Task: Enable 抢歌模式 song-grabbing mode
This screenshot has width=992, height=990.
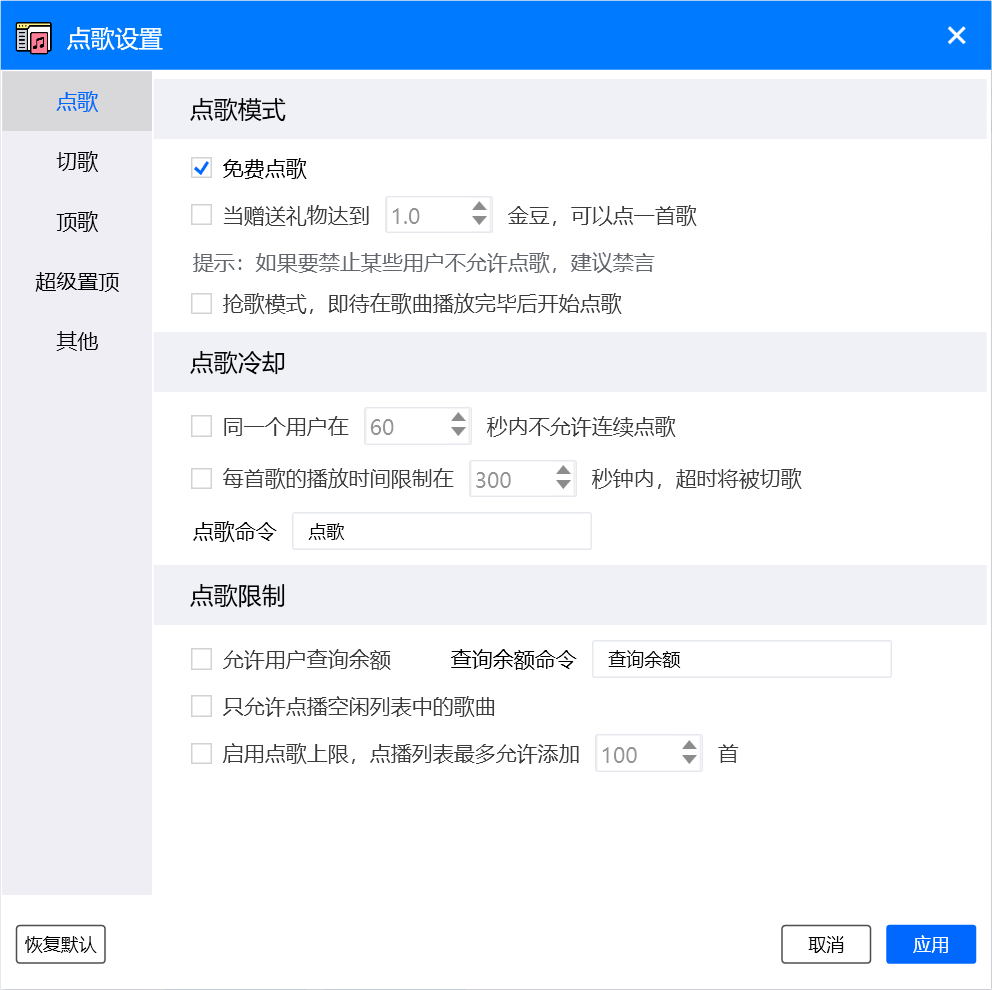Action: (200, 303)
